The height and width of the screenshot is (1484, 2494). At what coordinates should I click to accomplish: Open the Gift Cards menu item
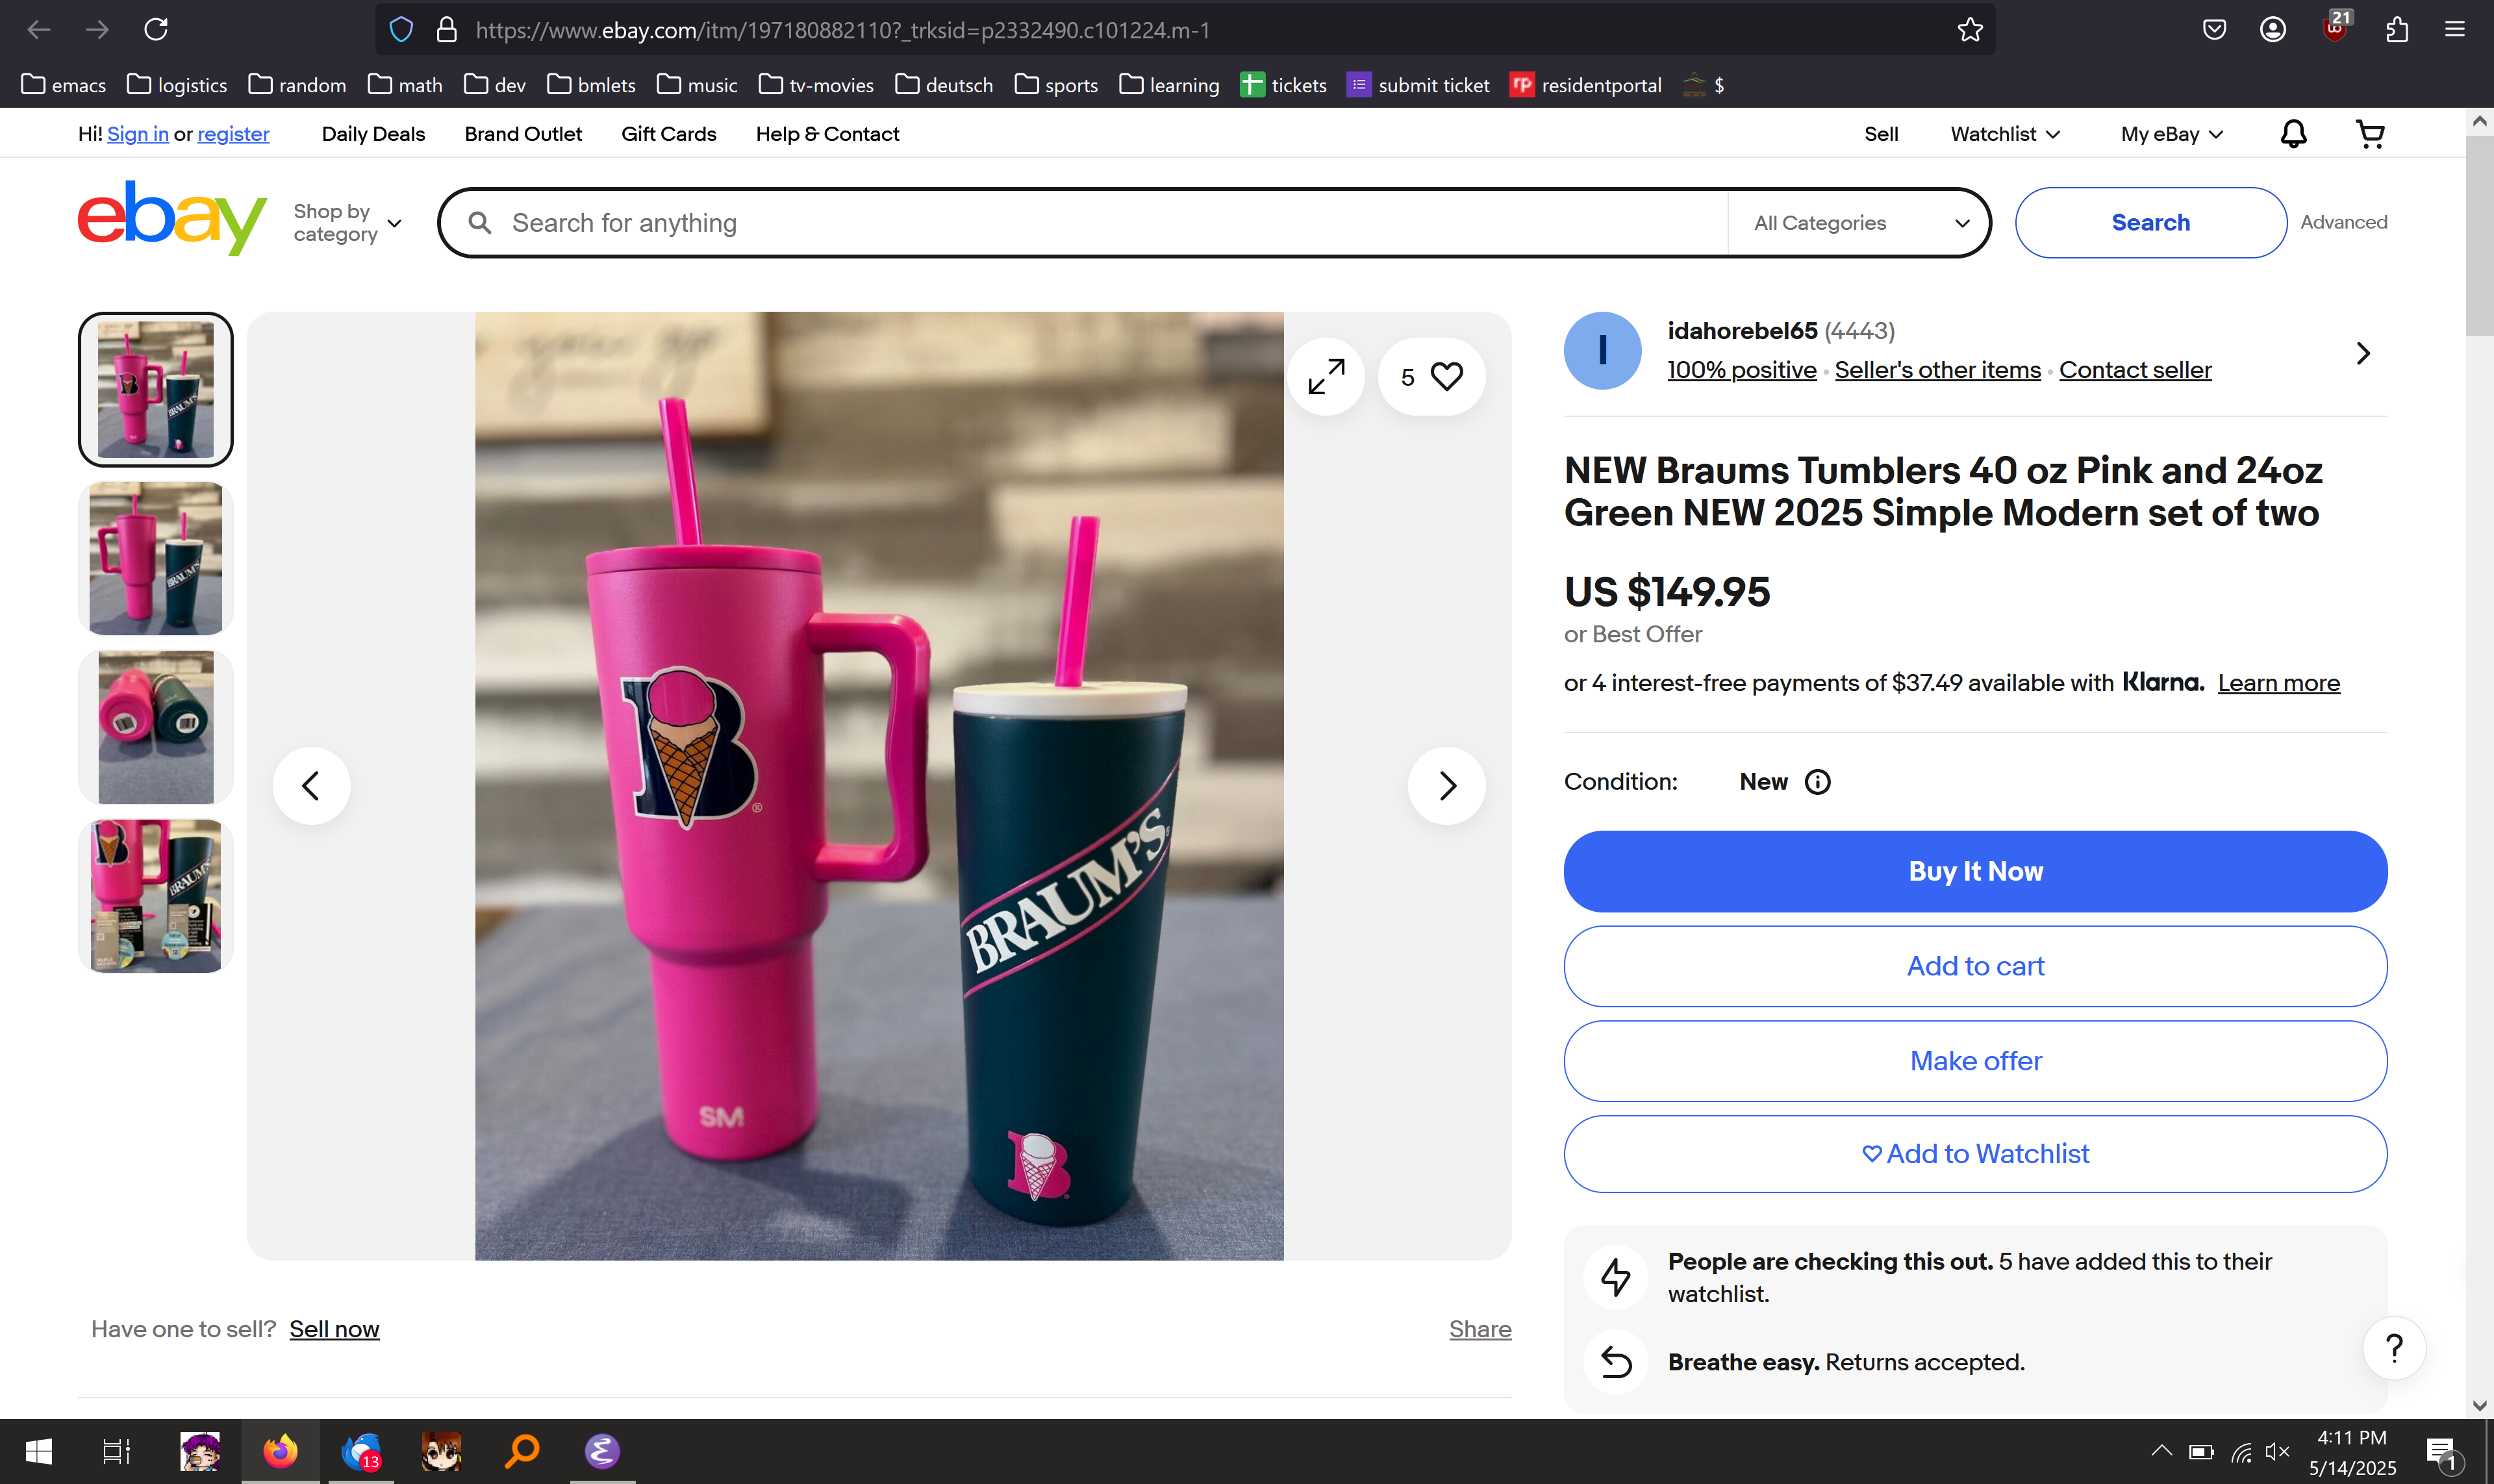point(668,134)
